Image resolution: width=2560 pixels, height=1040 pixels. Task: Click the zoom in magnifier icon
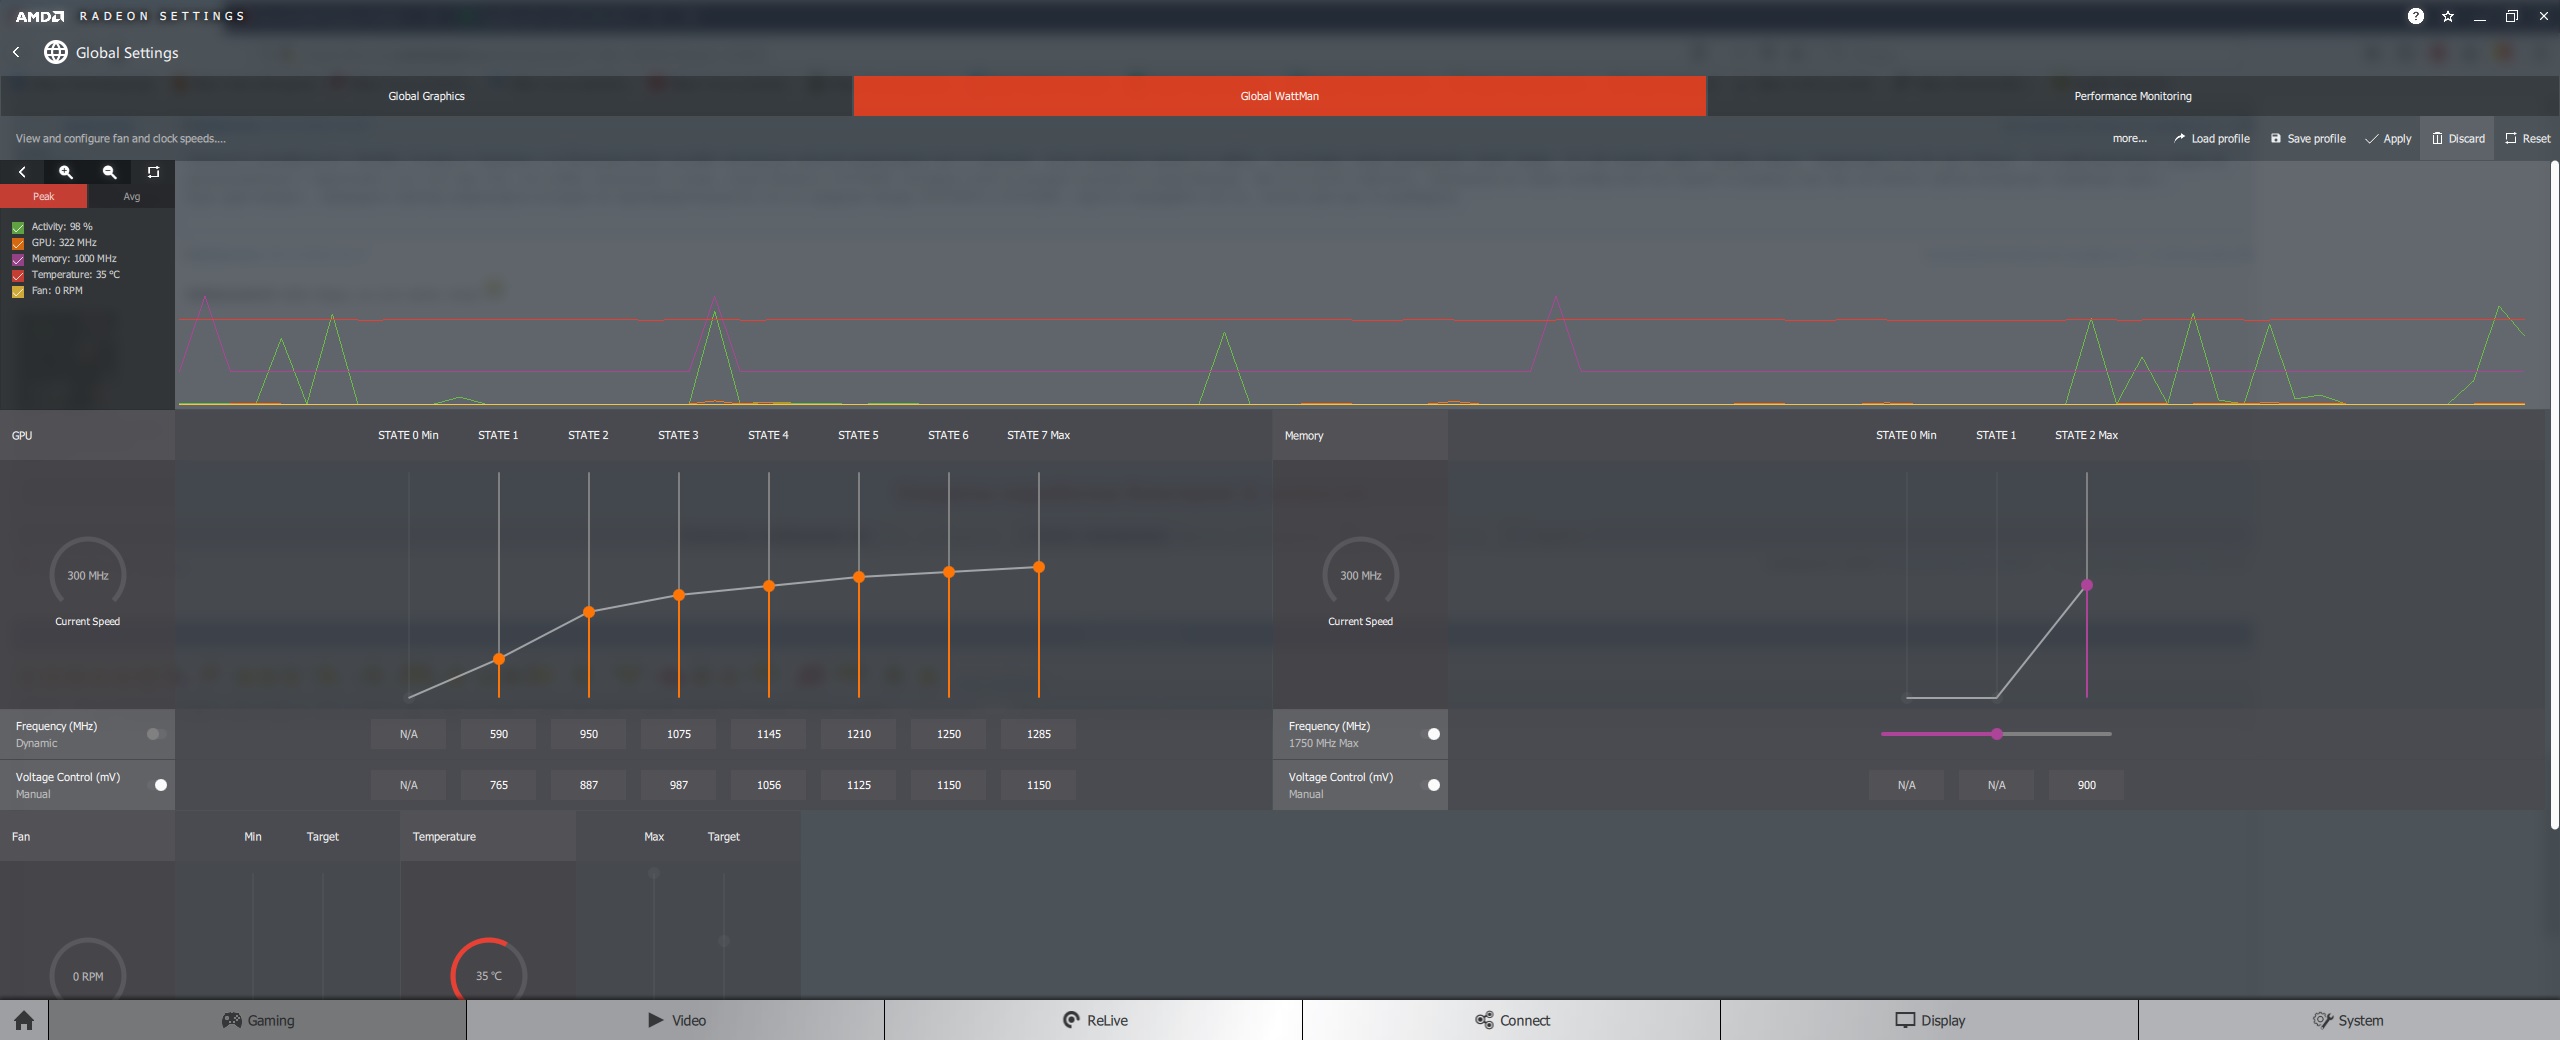pyautogui.click(x=66, y=172)
